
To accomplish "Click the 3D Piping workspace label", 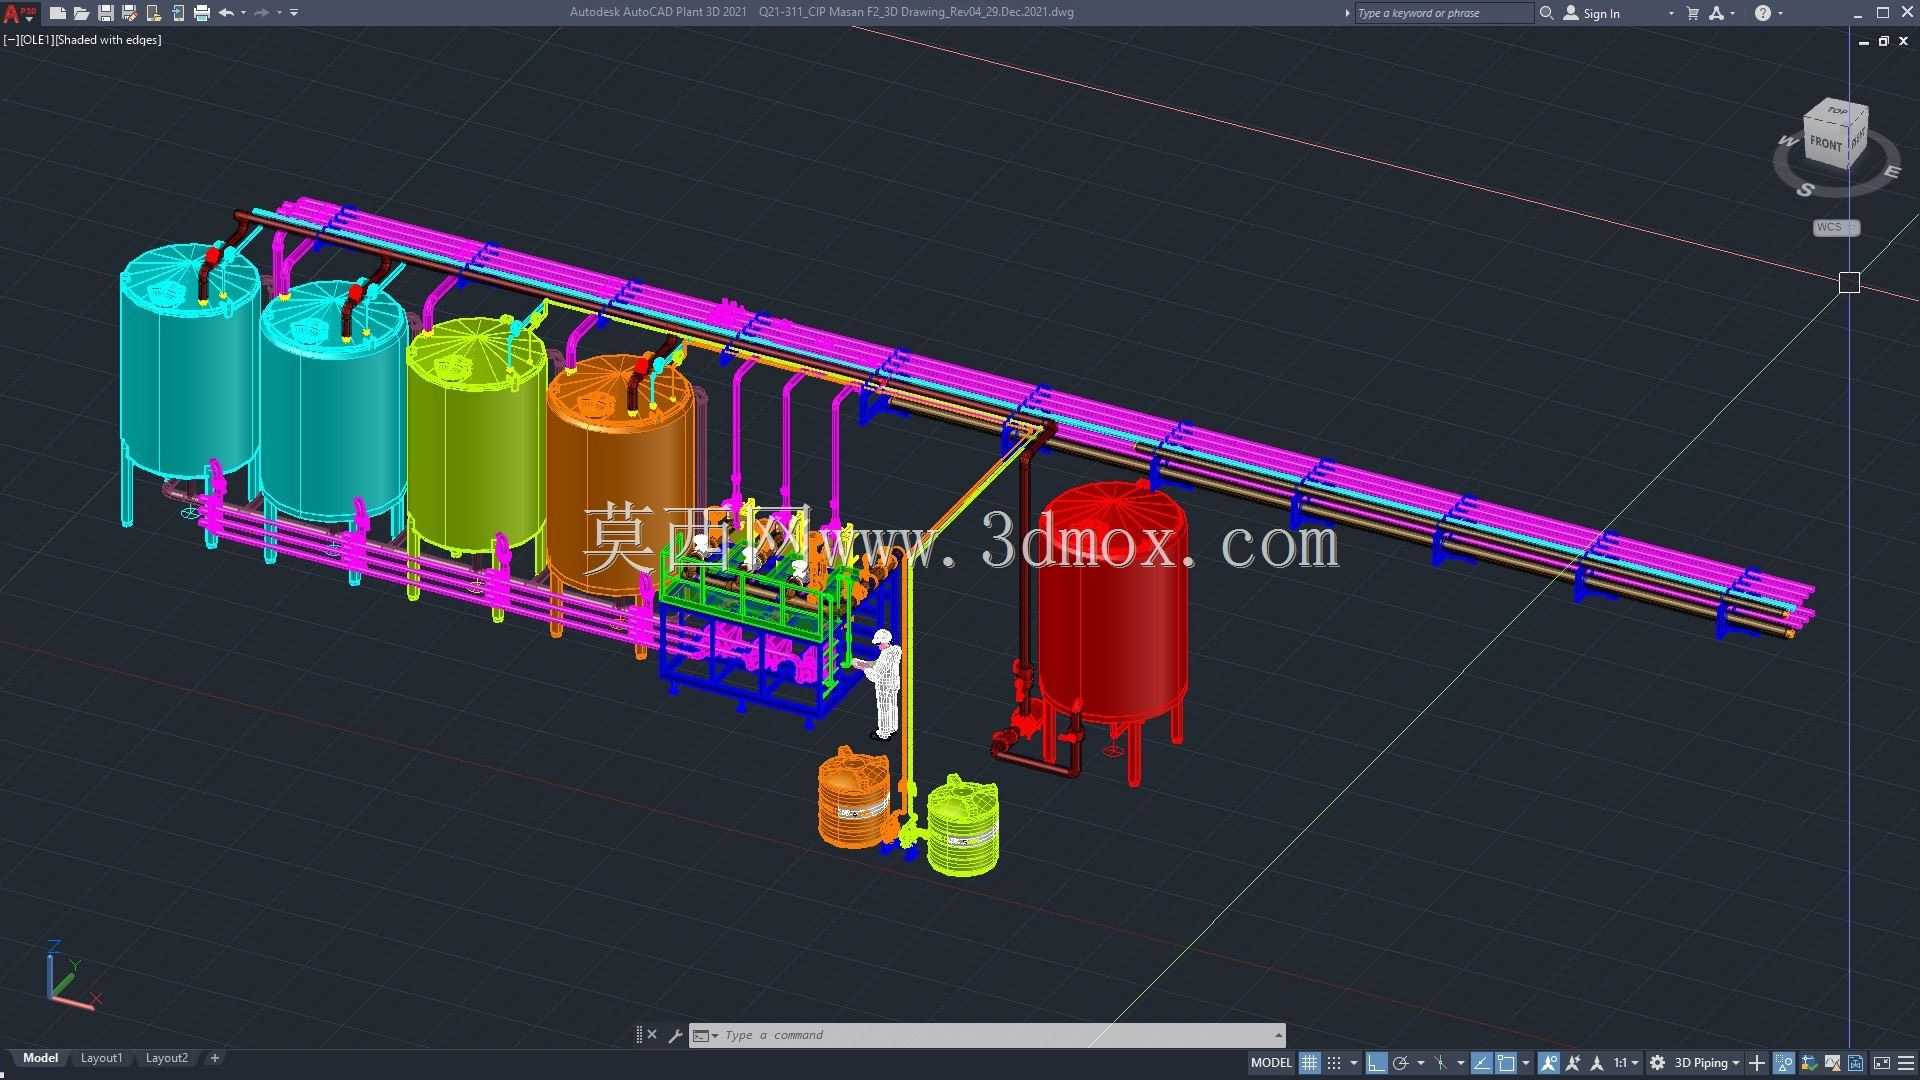I will [1701, 1063].
